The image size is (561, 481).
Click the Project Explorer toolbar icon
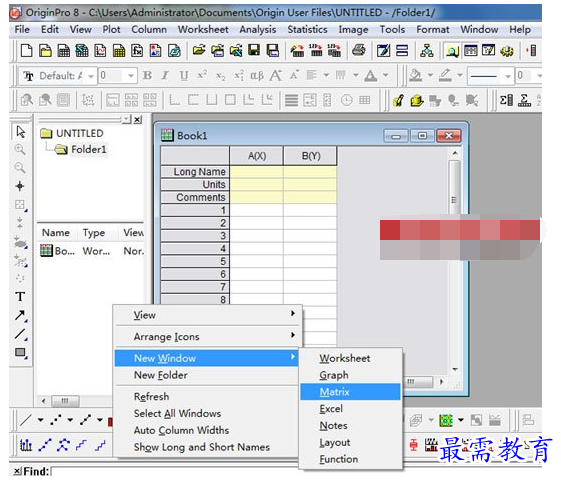452,51
